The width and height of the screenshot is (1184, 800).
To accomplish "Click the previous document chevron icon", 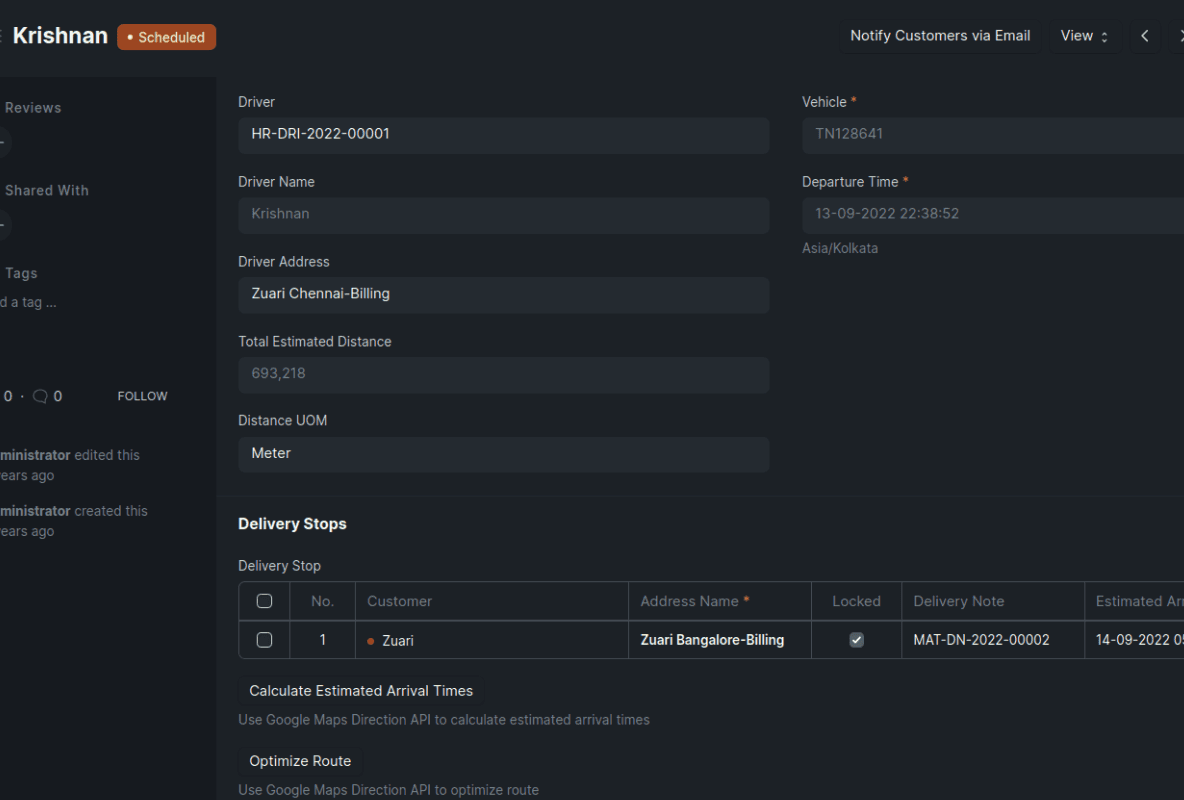I will 1144,35.
